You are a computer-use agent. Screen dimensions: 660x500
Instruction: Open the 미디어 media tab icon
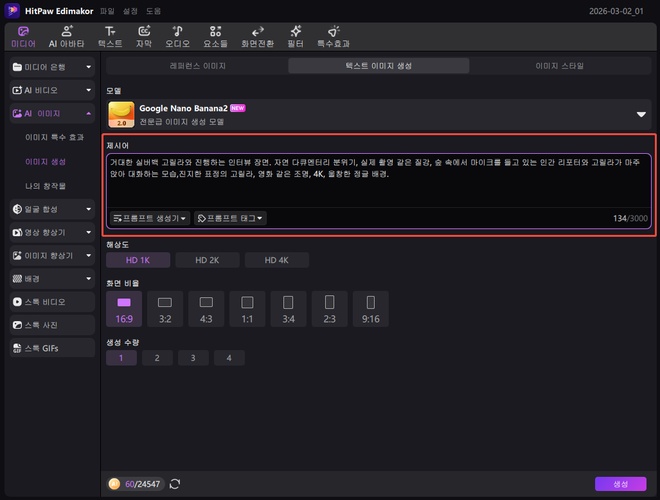(x=23, y=37)
